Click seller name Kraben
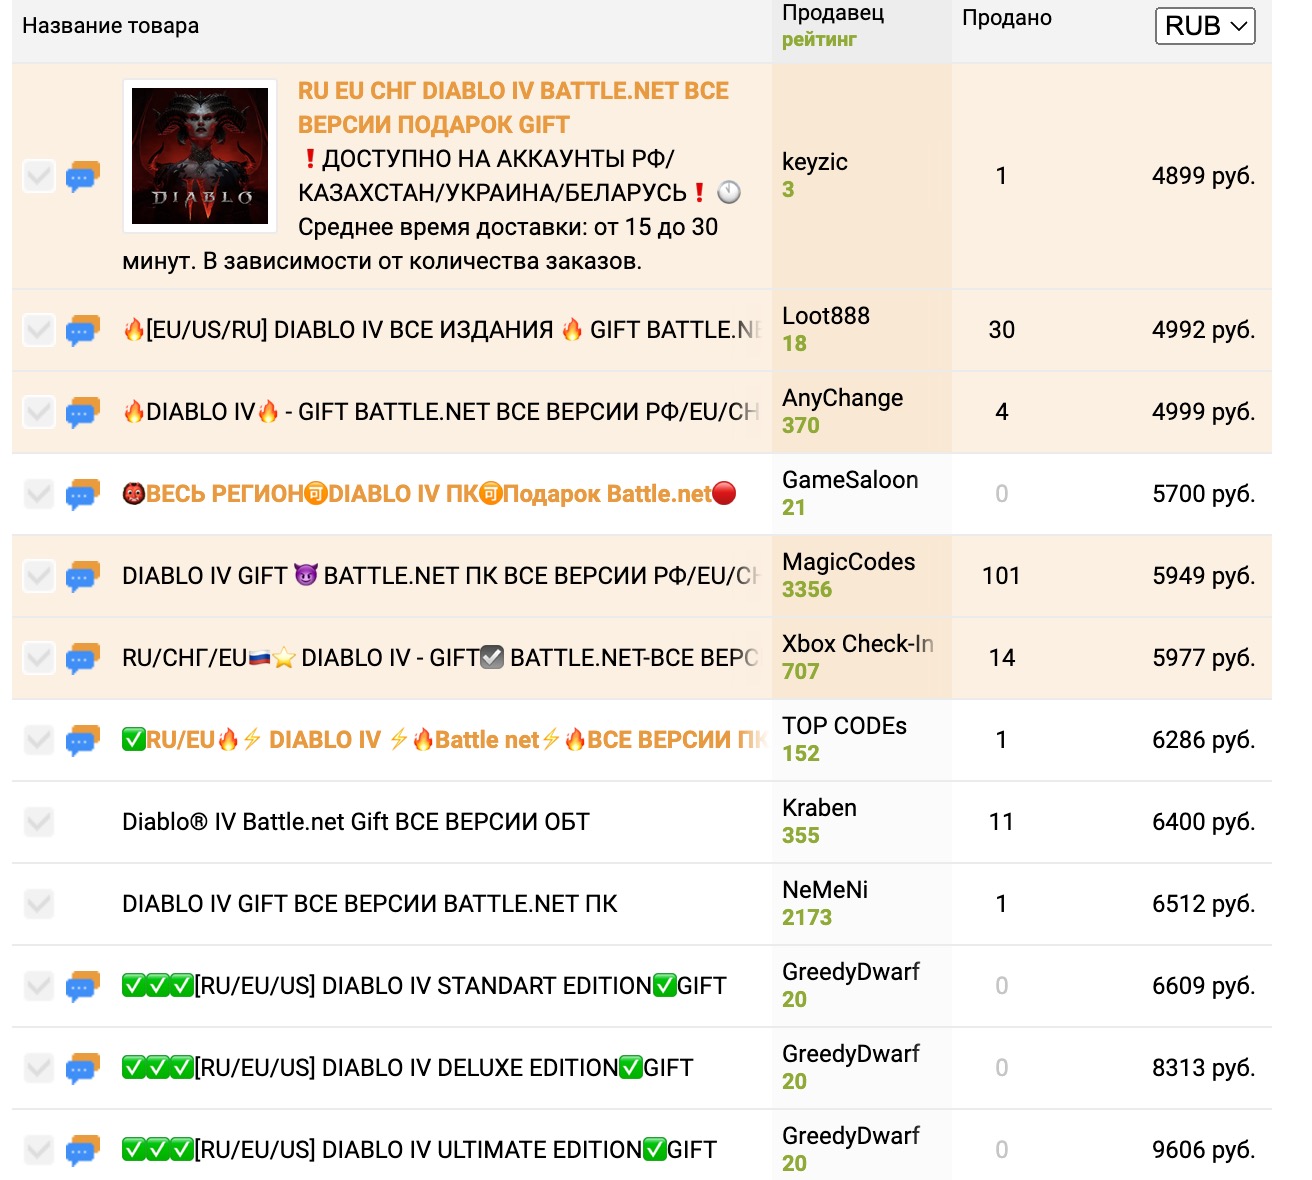The image size is (1312, 1180). tap(820, 808)
